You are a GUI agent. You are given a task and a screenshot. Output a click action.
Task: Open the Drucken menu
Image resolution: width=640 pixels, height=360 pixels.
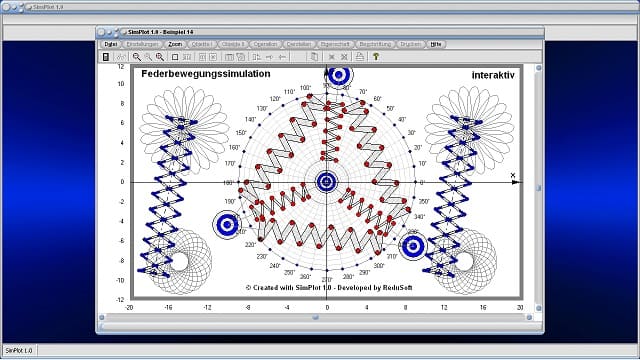410,44
